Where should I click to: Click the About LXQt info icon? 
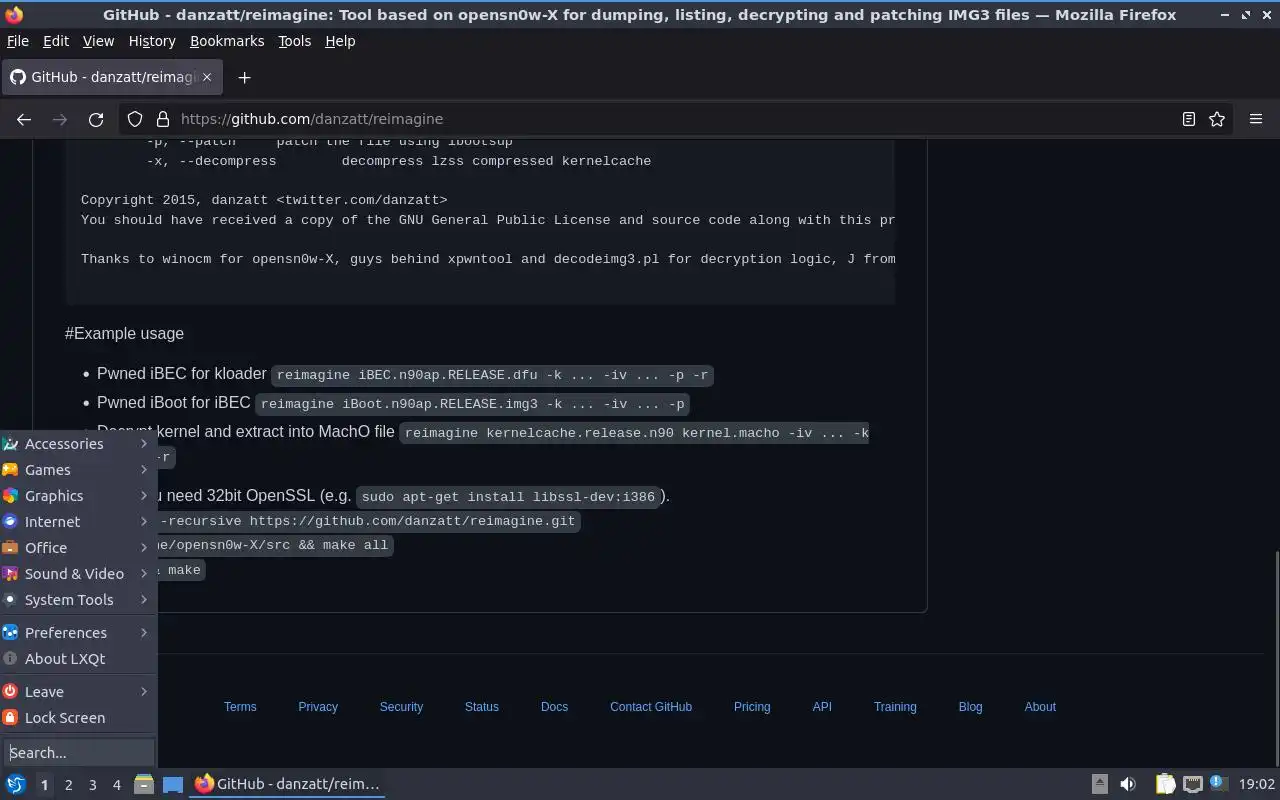pyautogui.click(x=10, y=659)
